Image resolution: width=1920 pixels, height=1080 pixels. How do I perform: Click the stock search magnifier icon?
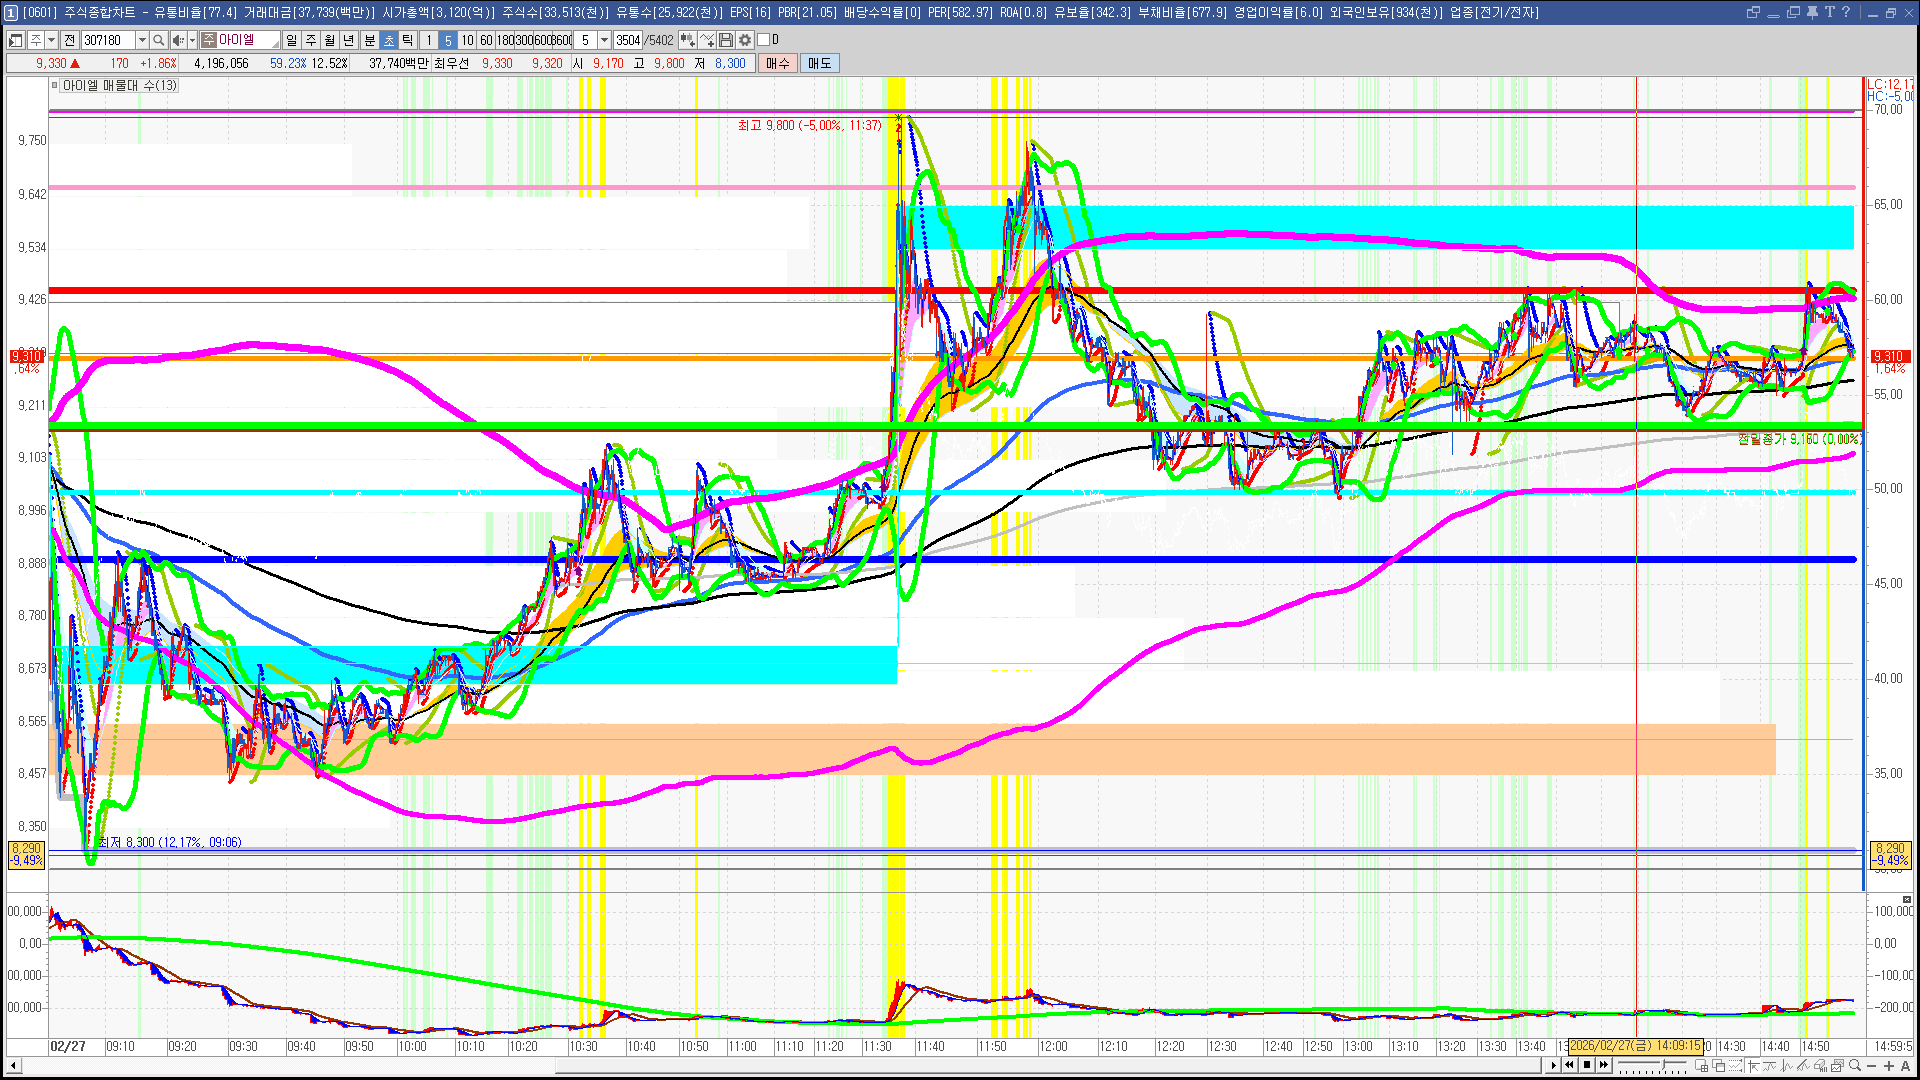click(158, 40)
